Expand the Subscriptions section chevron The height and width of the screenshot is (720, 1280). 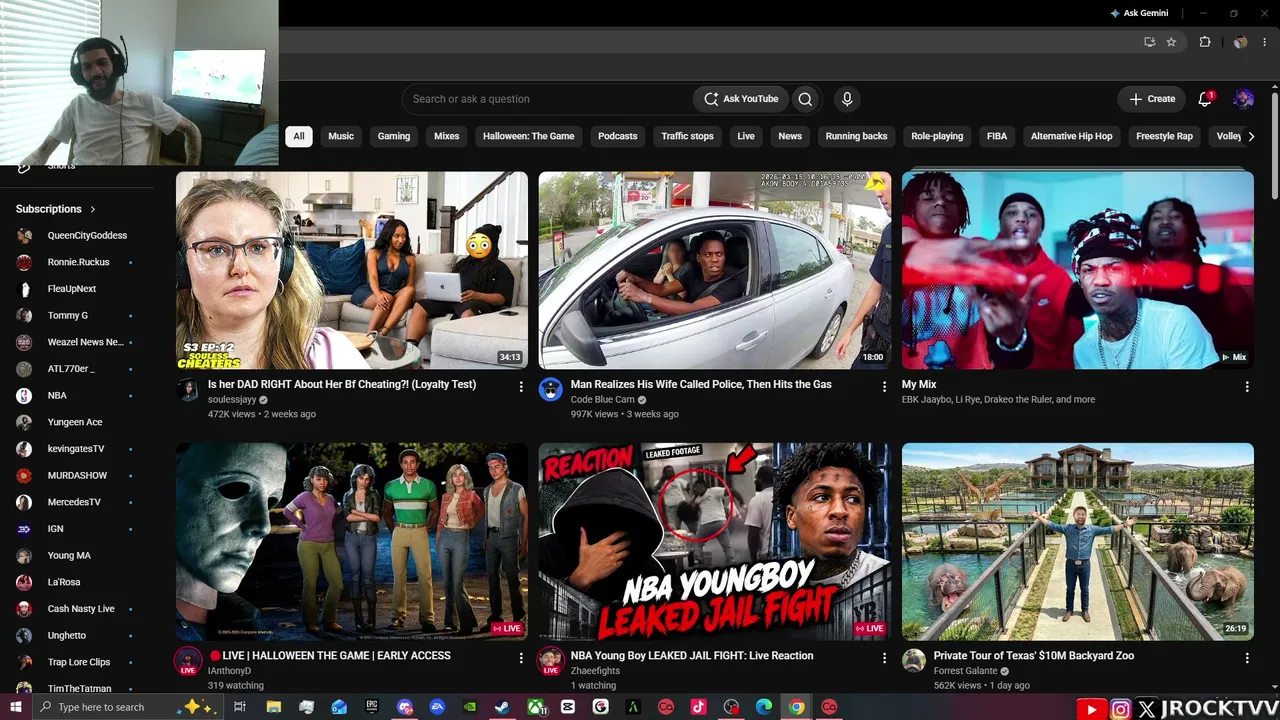(x=93, y=209)
